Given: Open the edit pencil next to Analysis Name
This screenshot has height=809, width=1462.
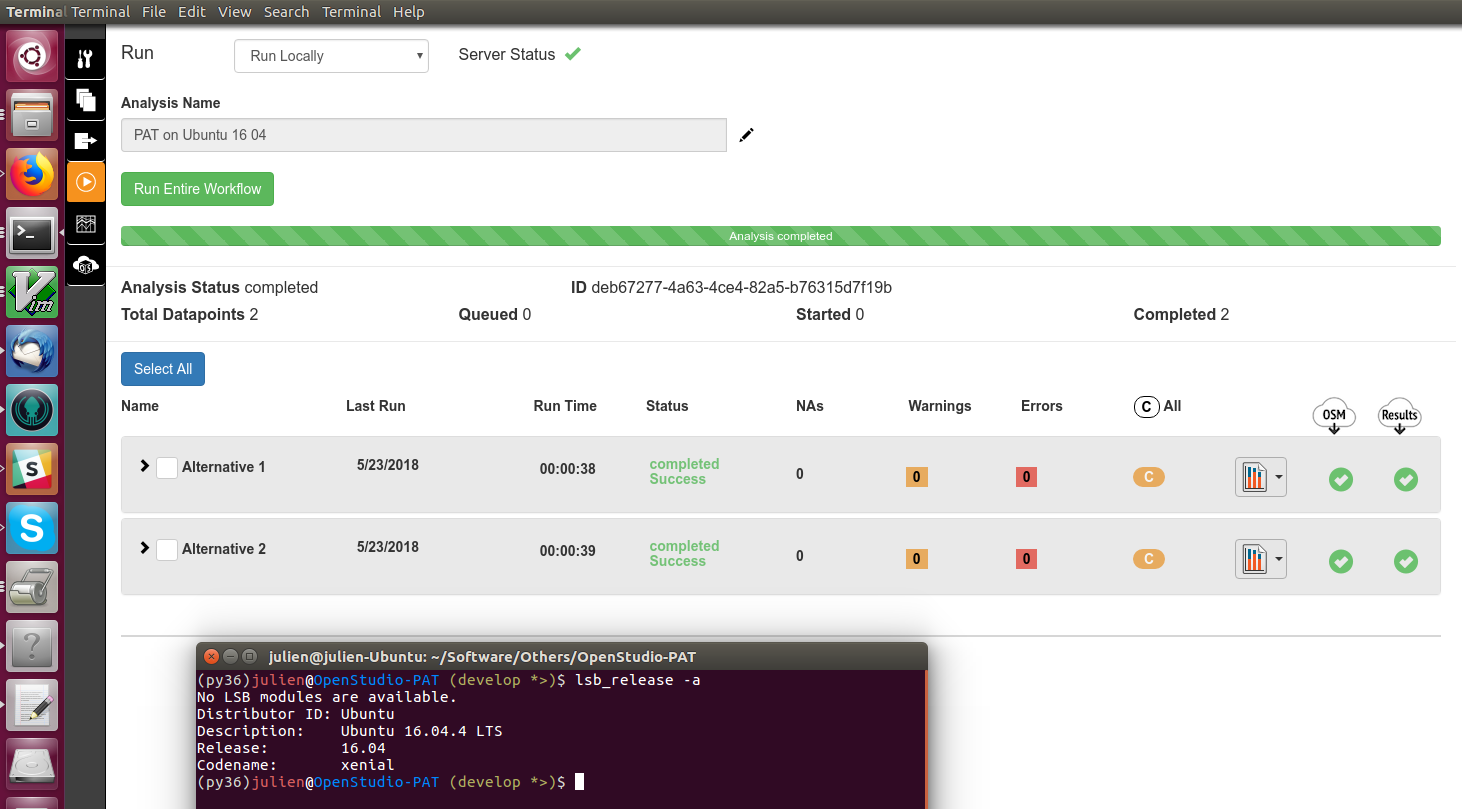Looking at the screenshot, I should pyautogui.click(x=746, y=134).
